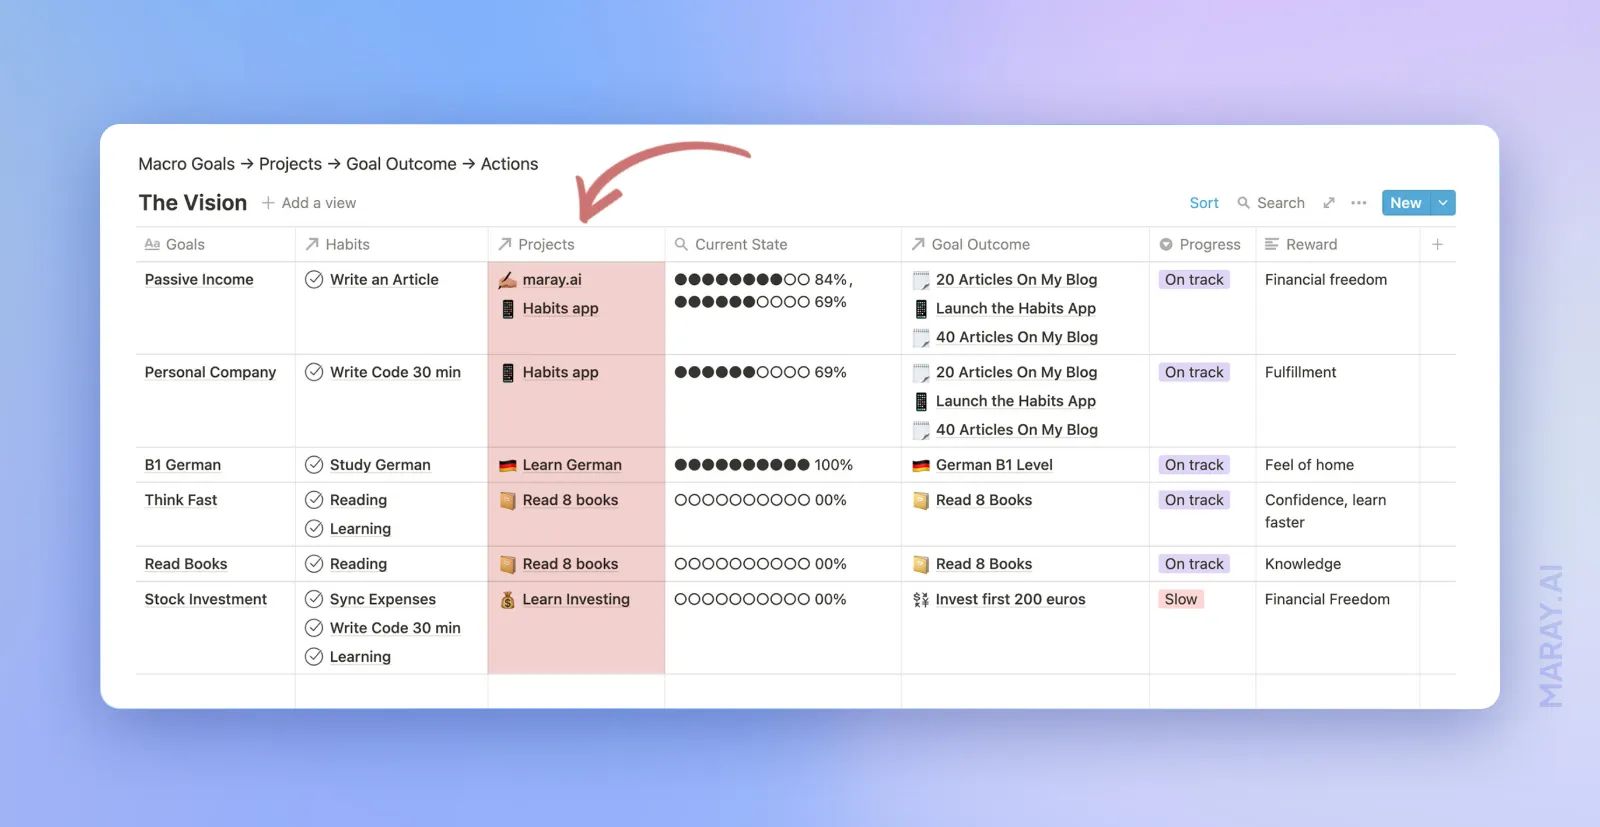Select The Vision view tab
This screenshot has height=827, width=1600.
pos(193,203)
